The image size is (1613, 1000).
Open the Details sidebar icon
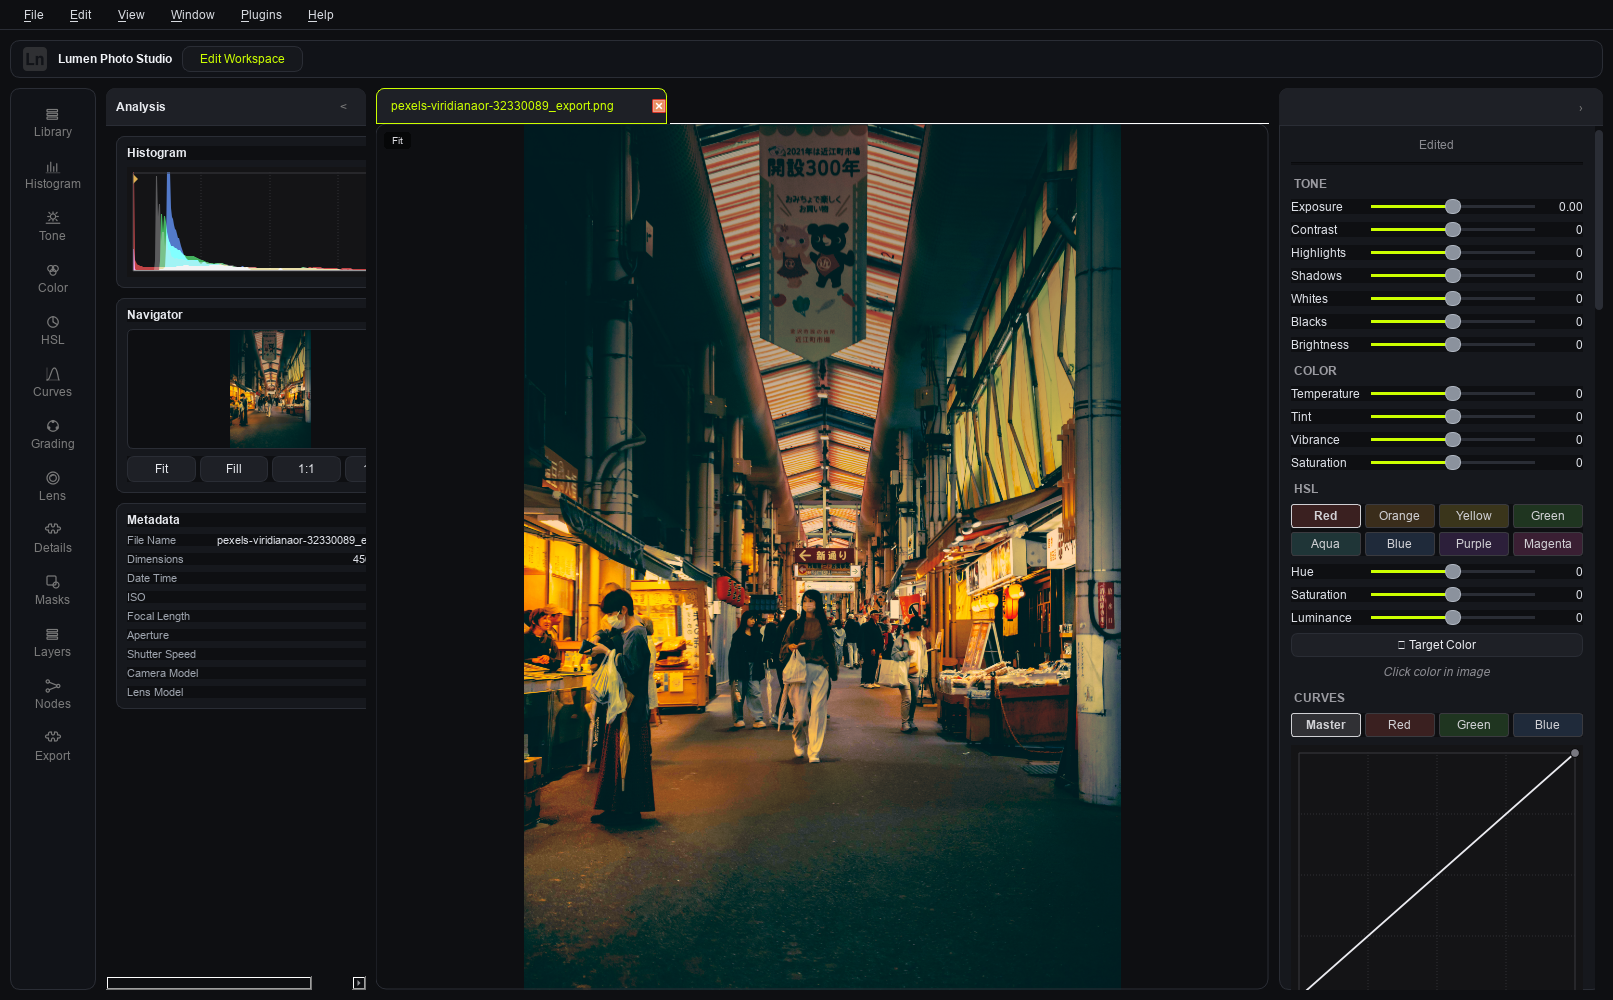[53, 538]
